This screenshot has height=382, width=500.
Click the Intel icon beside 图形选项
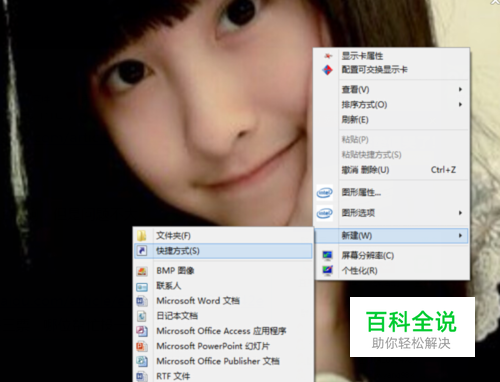coord(324,213)
